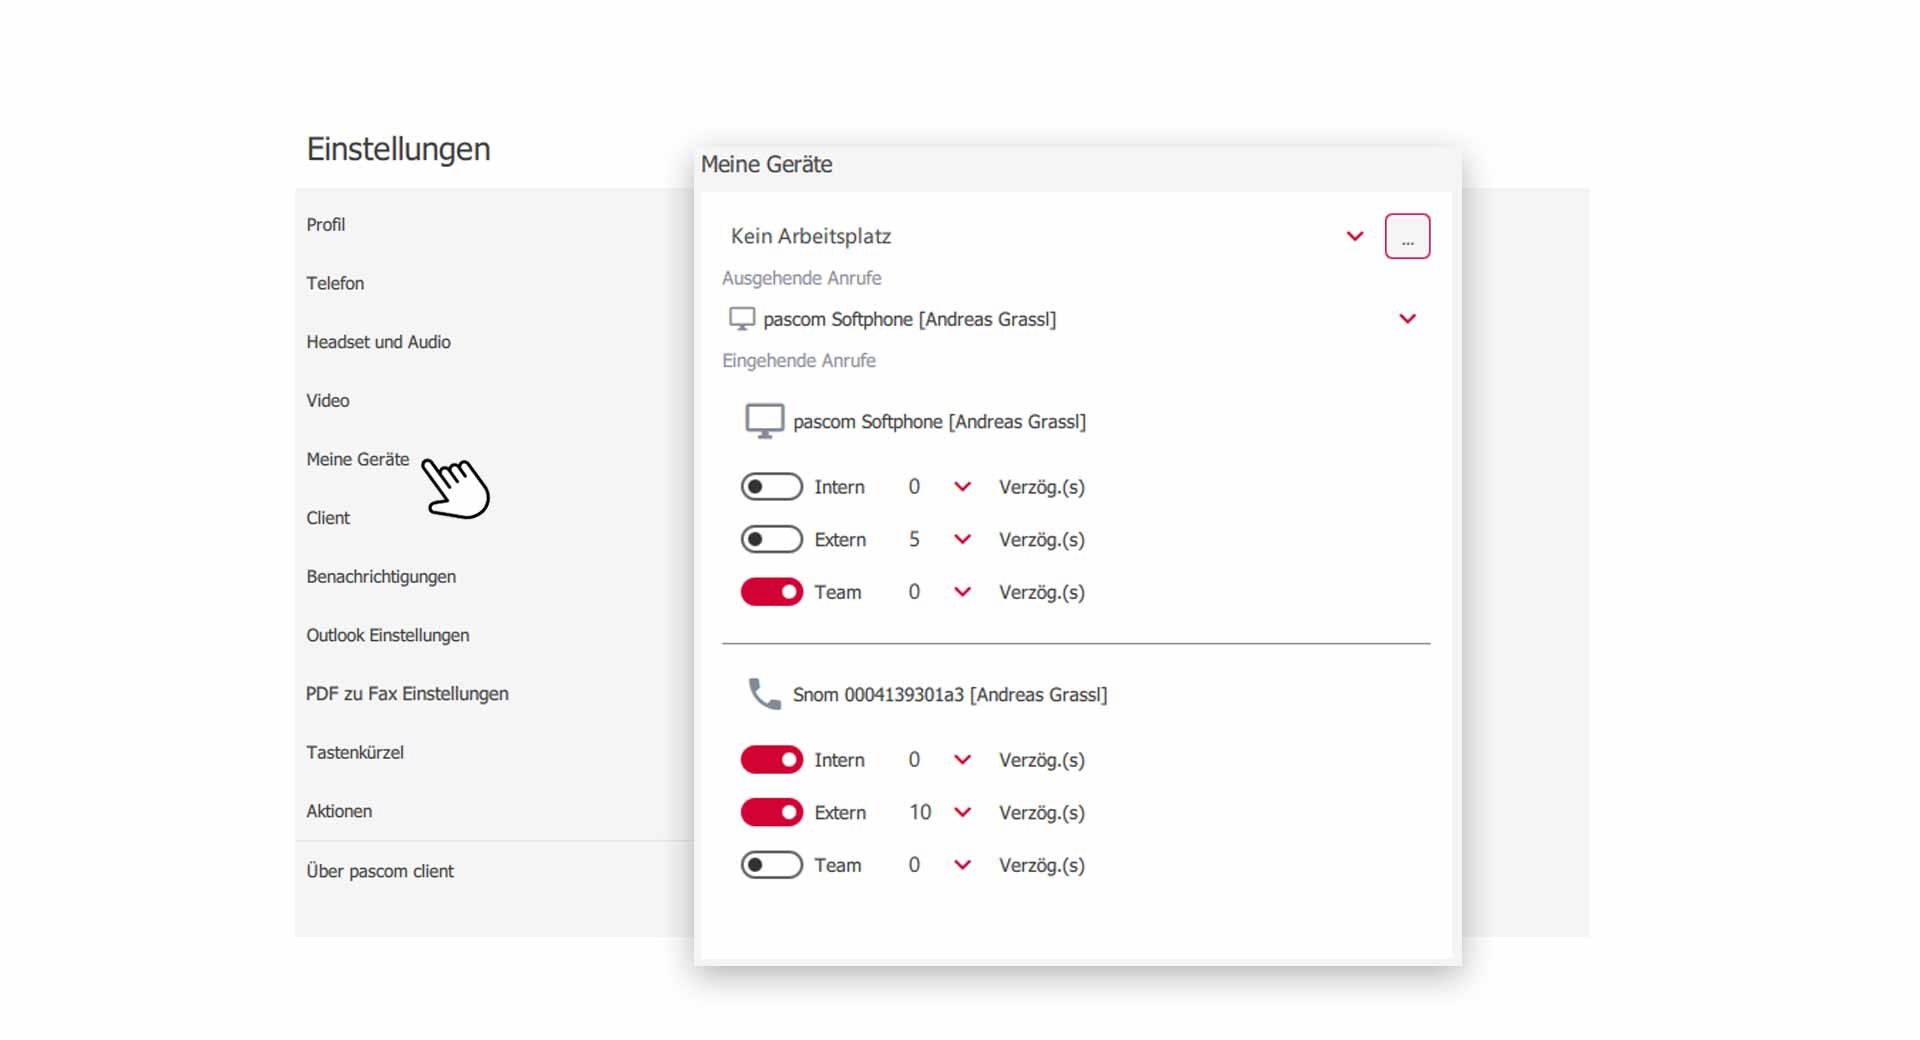This screenshot has height=1040, width=1920.
Task: Go to Benachrichtigungen settings
Action: coord(381,577)
